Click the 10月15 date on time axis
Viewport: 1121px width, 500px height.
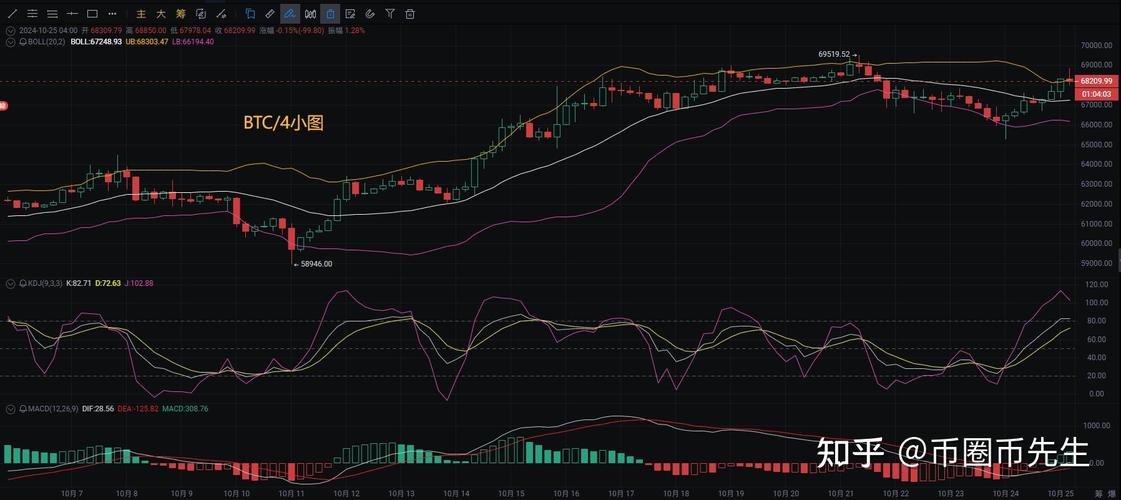tap(513, 494)
